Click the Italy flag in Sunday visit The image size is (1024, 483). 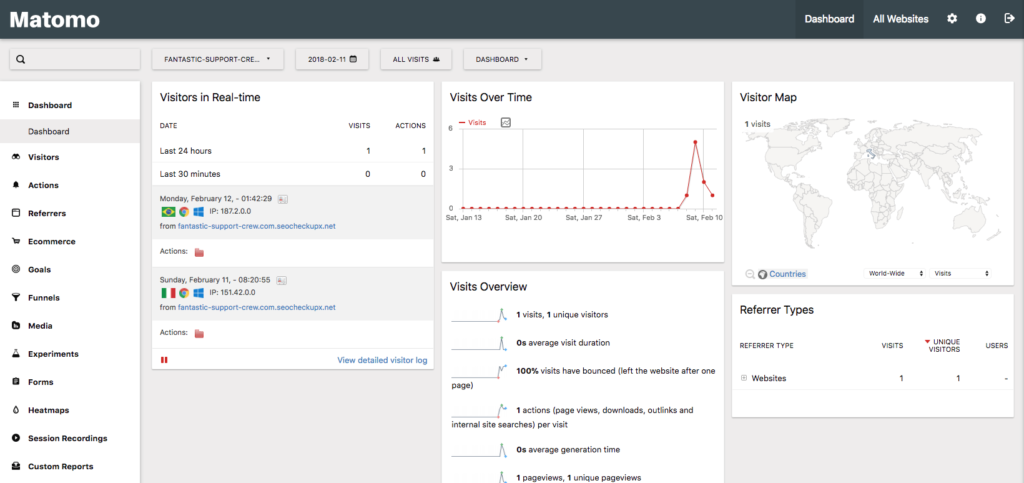coord(167,293)
